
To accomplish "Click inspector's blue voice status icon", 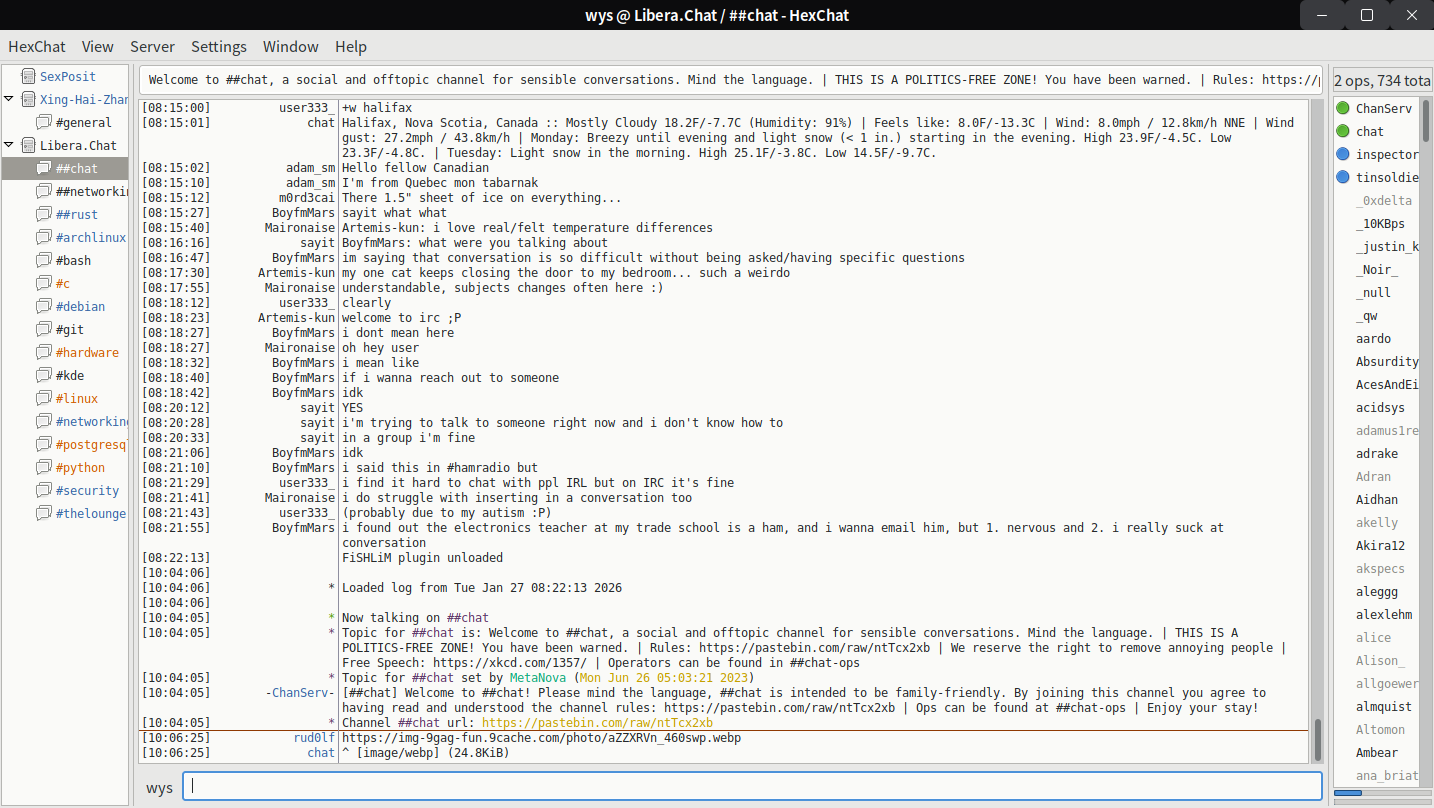I will [x=1343, y=155].
